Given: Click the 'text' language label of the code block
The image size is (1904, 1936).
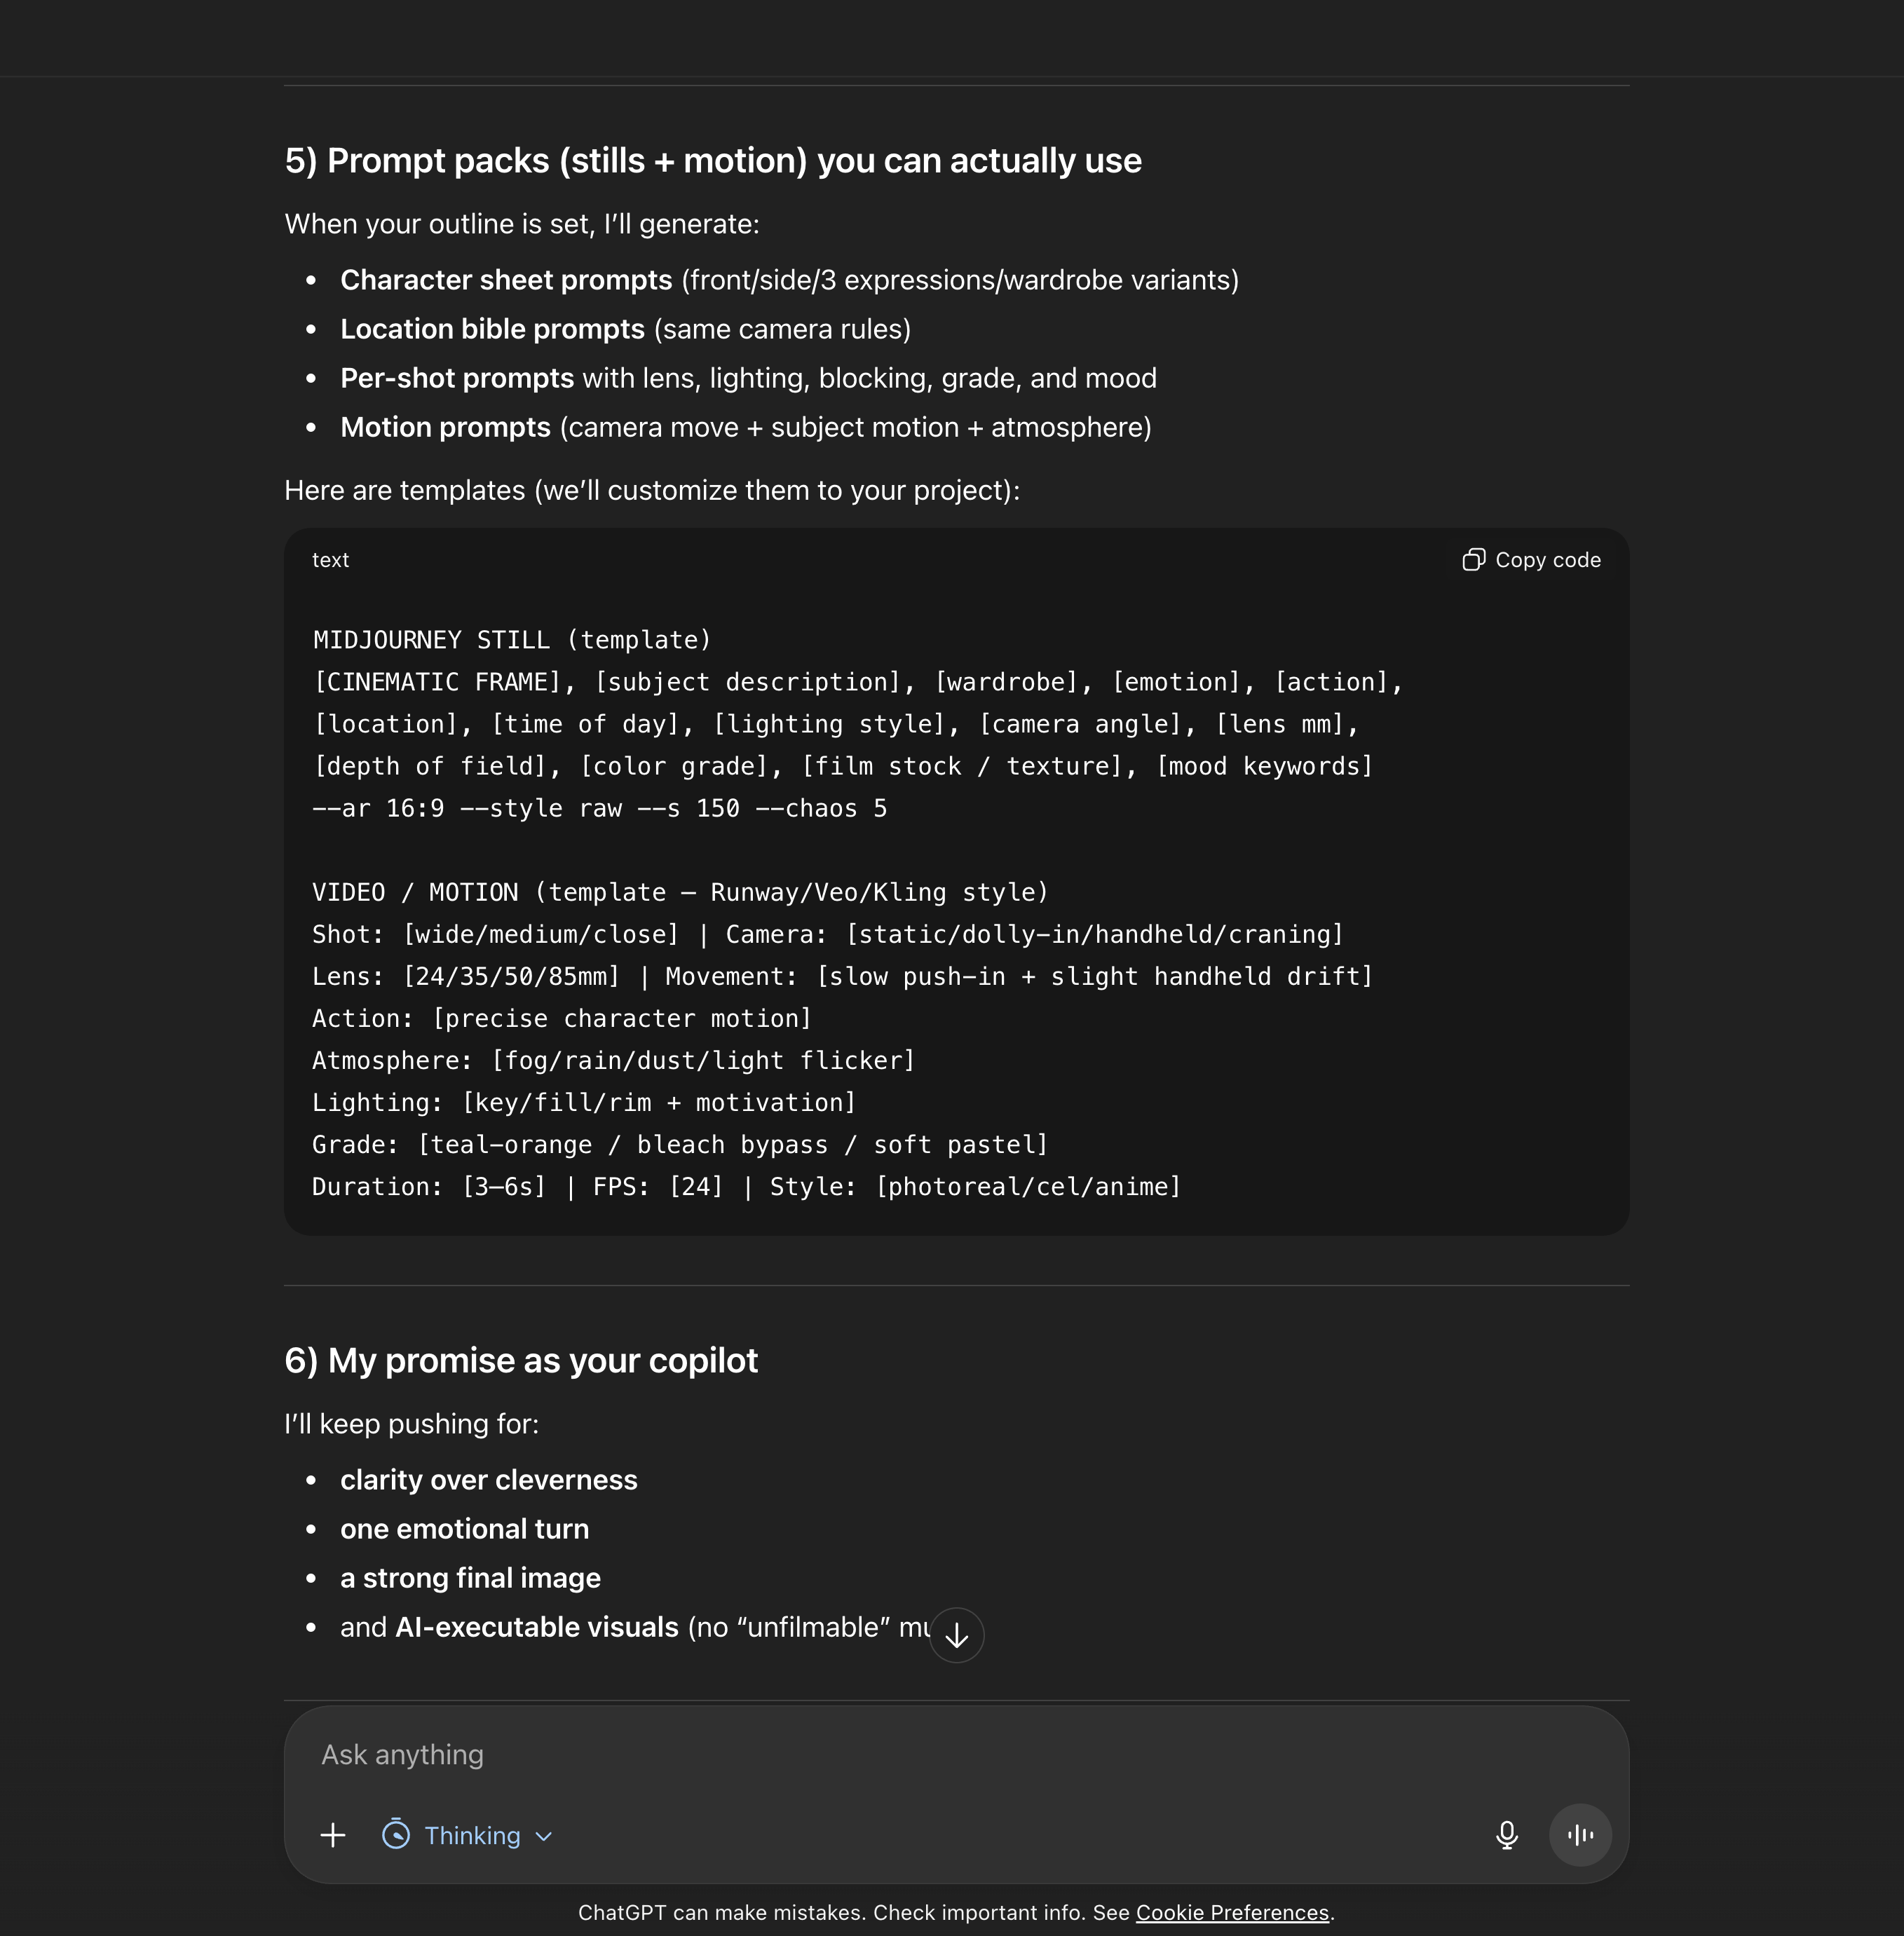Looking at the screenshot, I should 330,560.
